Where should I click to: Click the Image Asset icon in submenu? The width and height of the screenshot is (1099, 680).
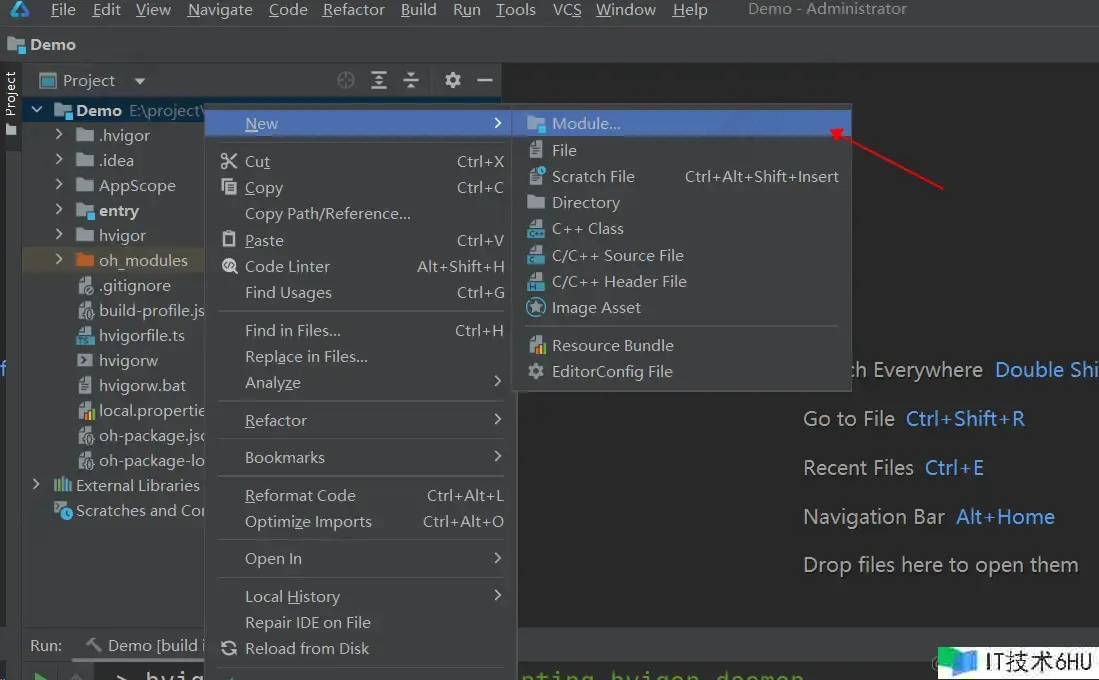coord(536,308)
